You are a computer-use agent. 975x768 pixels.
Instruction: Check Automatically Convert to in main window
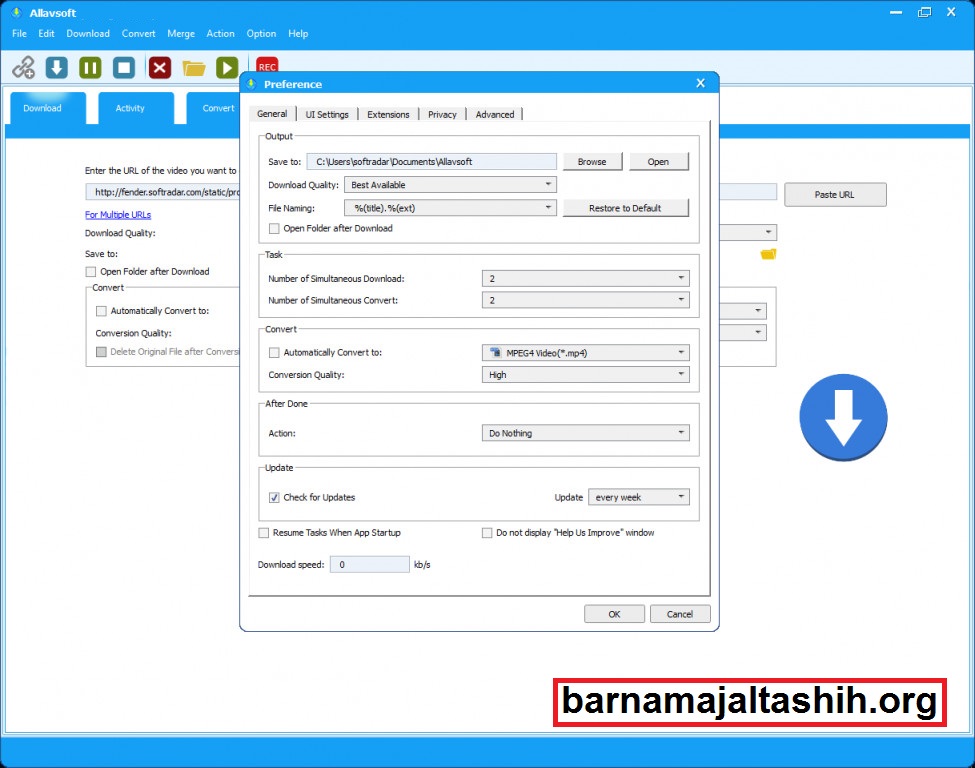(101, 311)
